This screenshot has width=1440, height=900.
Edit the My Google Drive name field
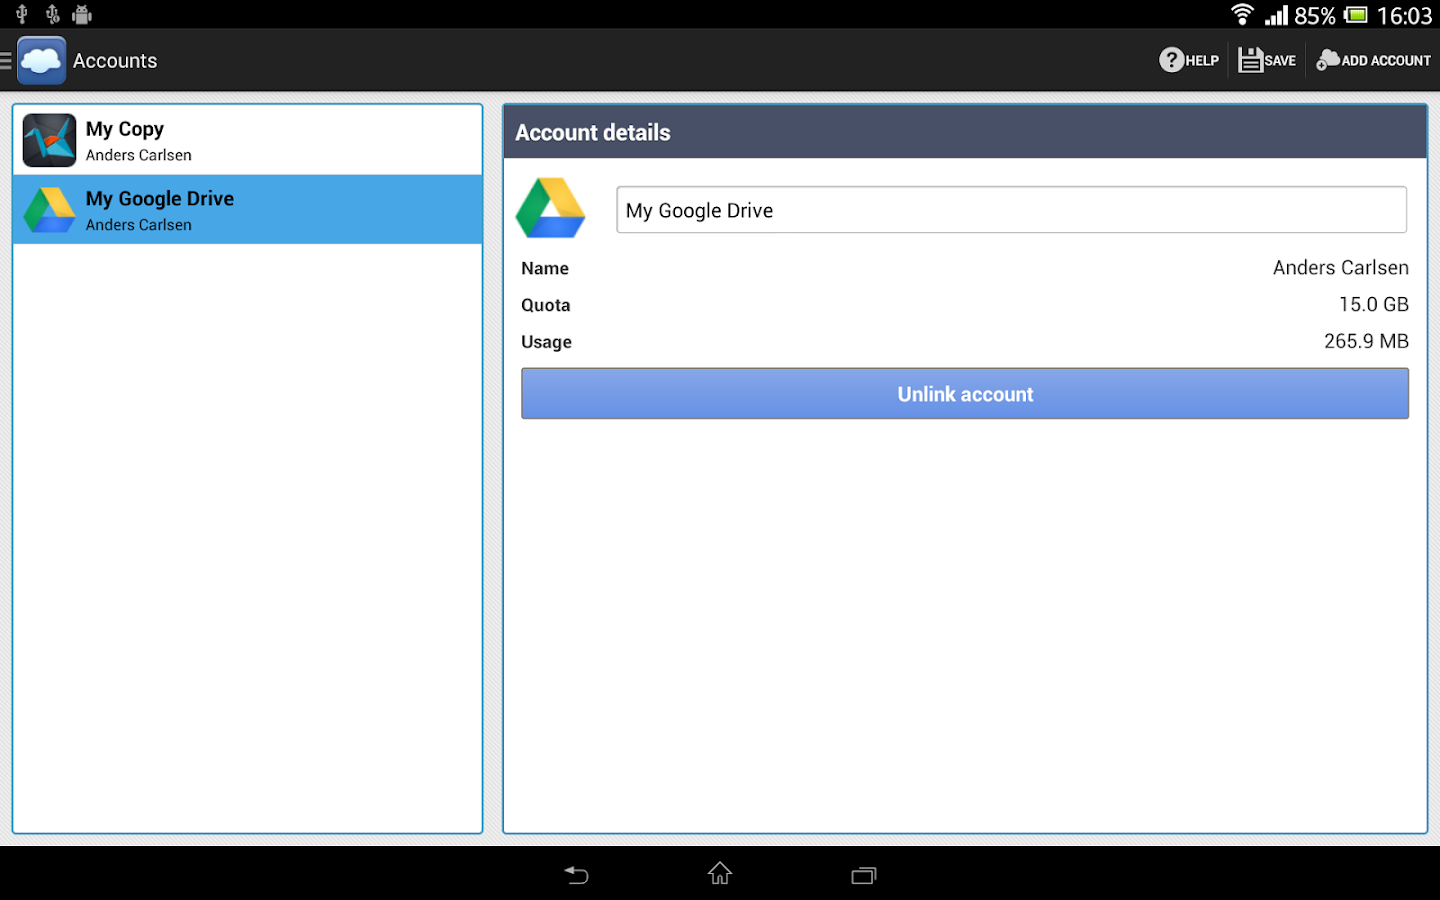[x=1011, y=210]
